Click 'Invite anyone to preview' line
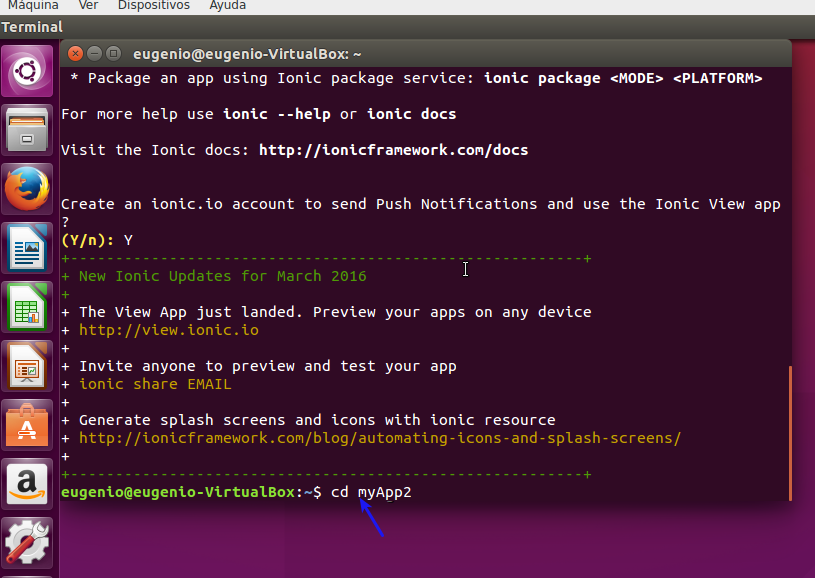This screenshot has height=578, width=815. (268, 366)
